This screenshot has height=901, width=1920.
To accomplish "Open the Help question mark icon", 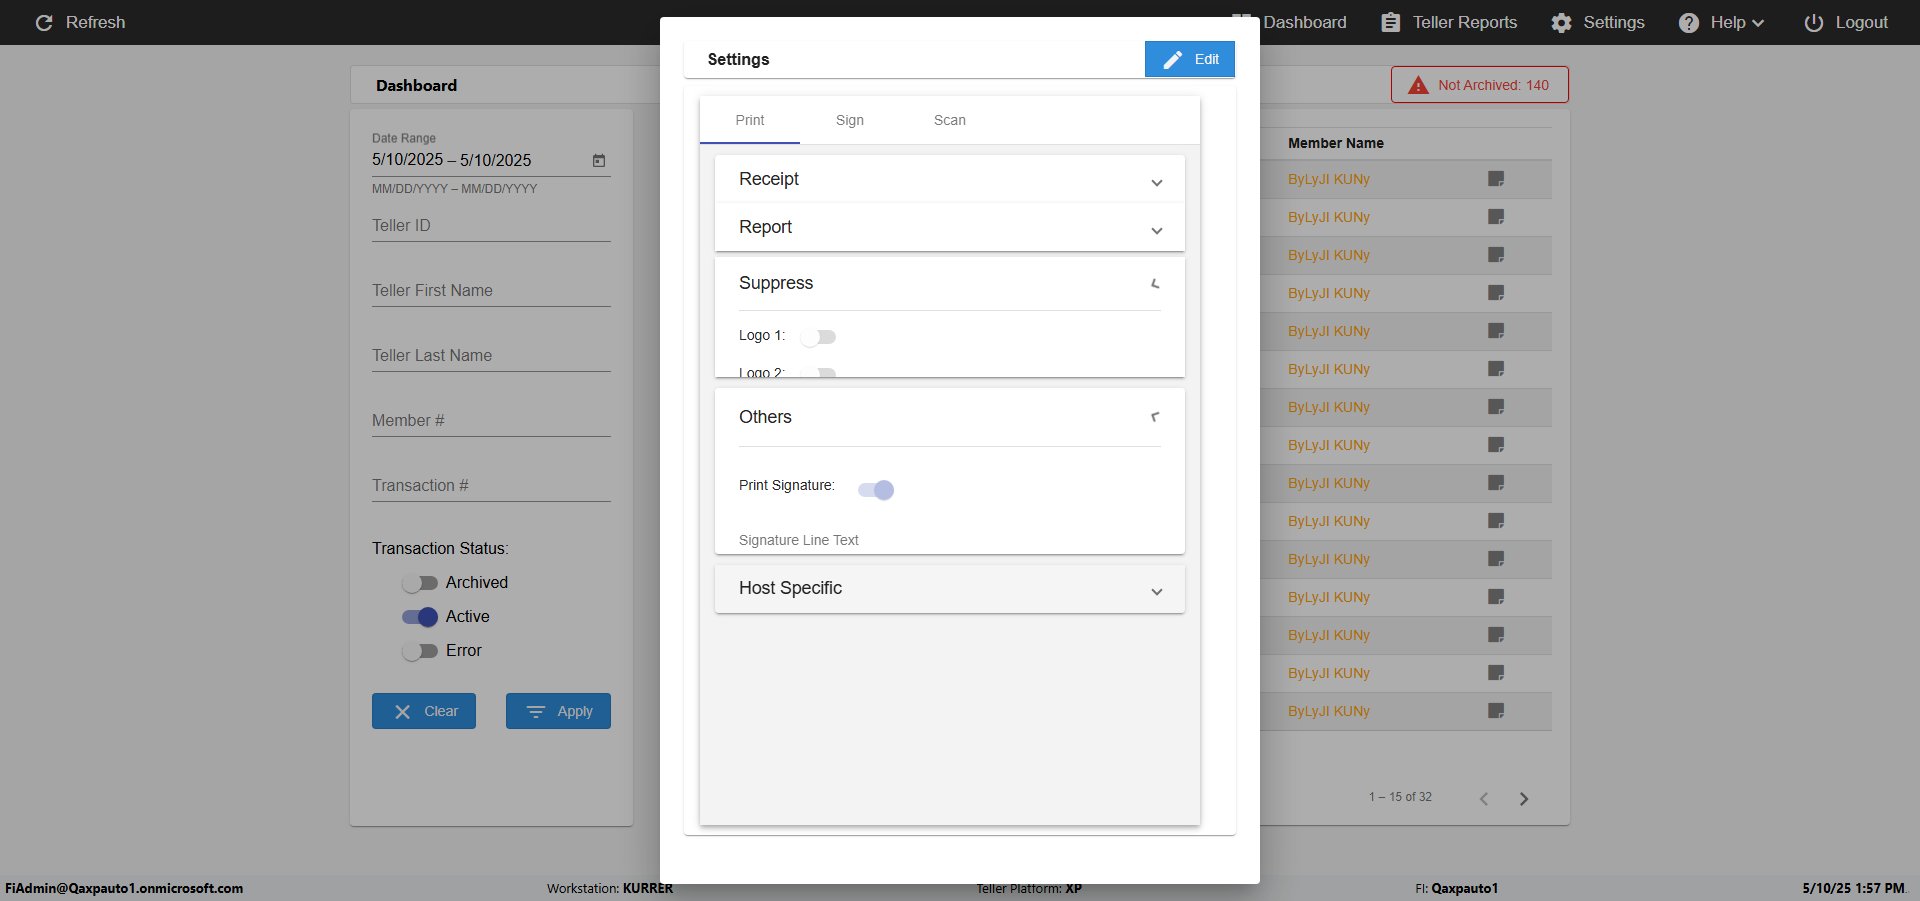I will click(x=1688, y=23).
